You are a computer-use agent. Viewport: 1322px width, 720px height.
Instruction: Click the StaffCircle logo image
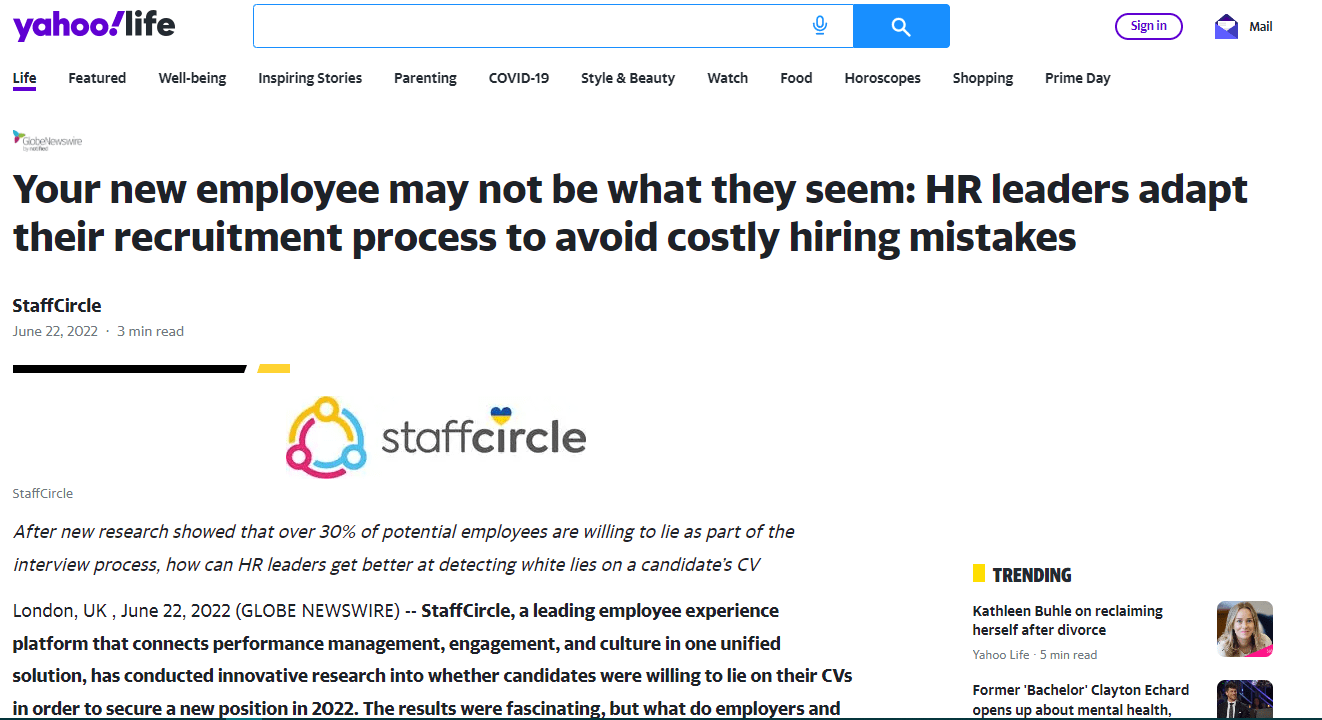pyautogui.click(x=436, y=436)
